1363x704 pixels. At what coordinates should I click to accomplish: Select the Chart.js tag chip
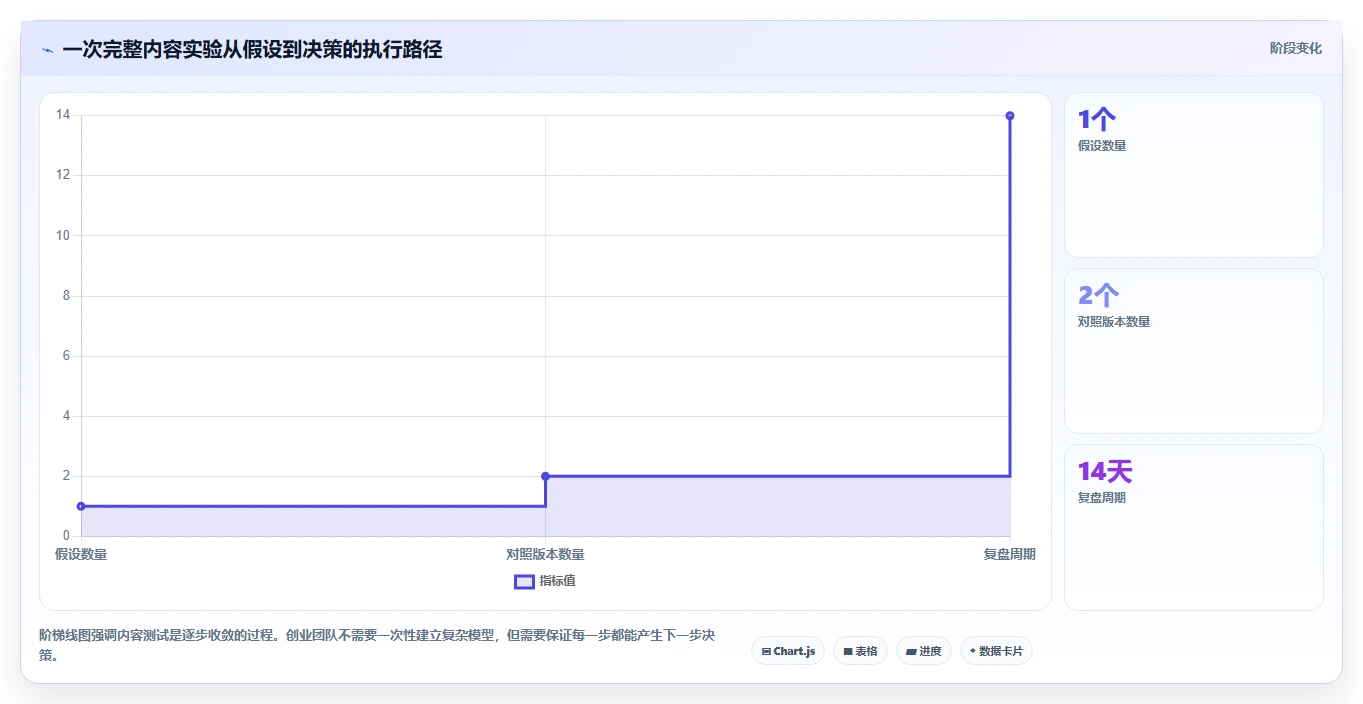[788, 651]
